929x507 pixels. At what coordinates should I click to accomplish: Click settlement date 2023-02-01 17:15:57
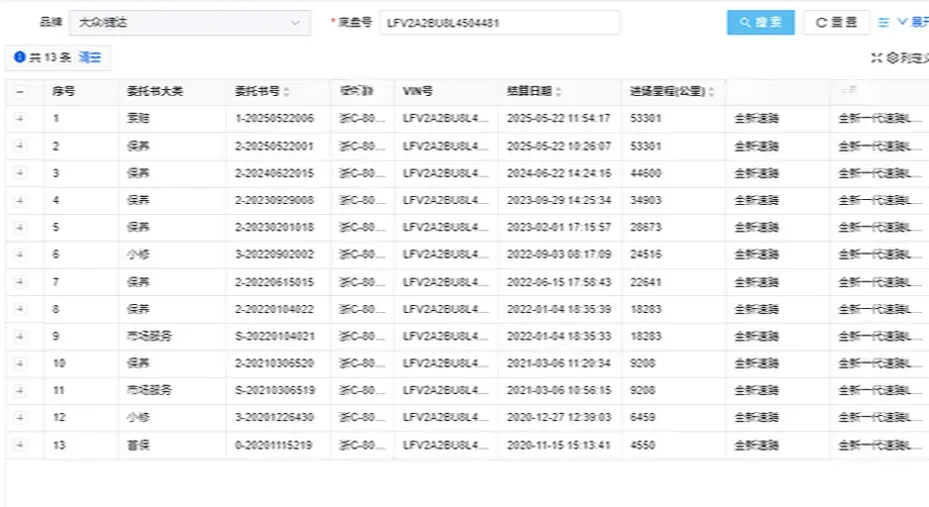[x=558, y=227]
